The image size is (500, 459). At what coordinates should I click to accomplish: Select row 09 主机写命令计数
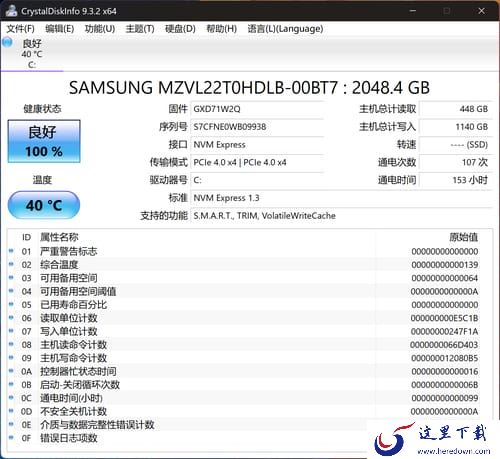[250, 358]
